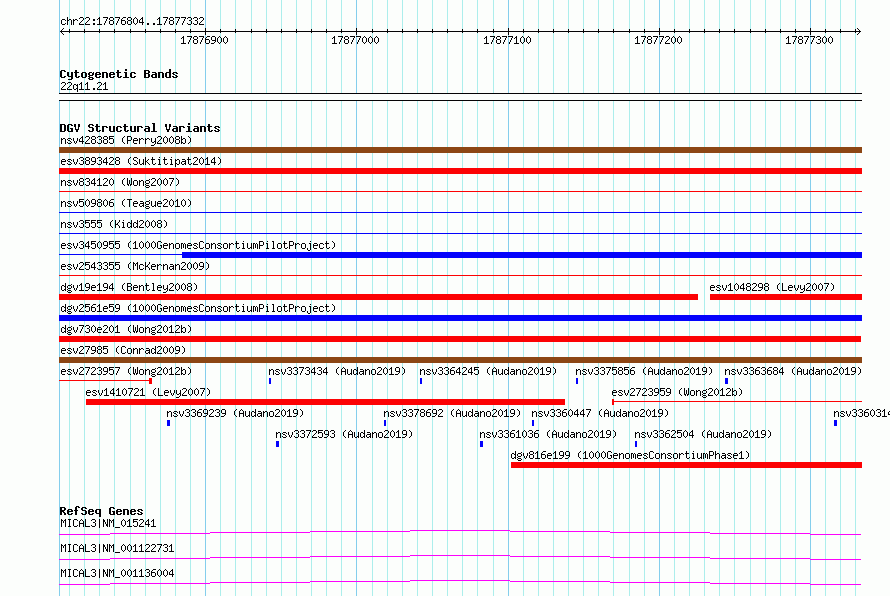Click the 22q11.21 band label
The image size is (890, 596).
pos(84,86)
